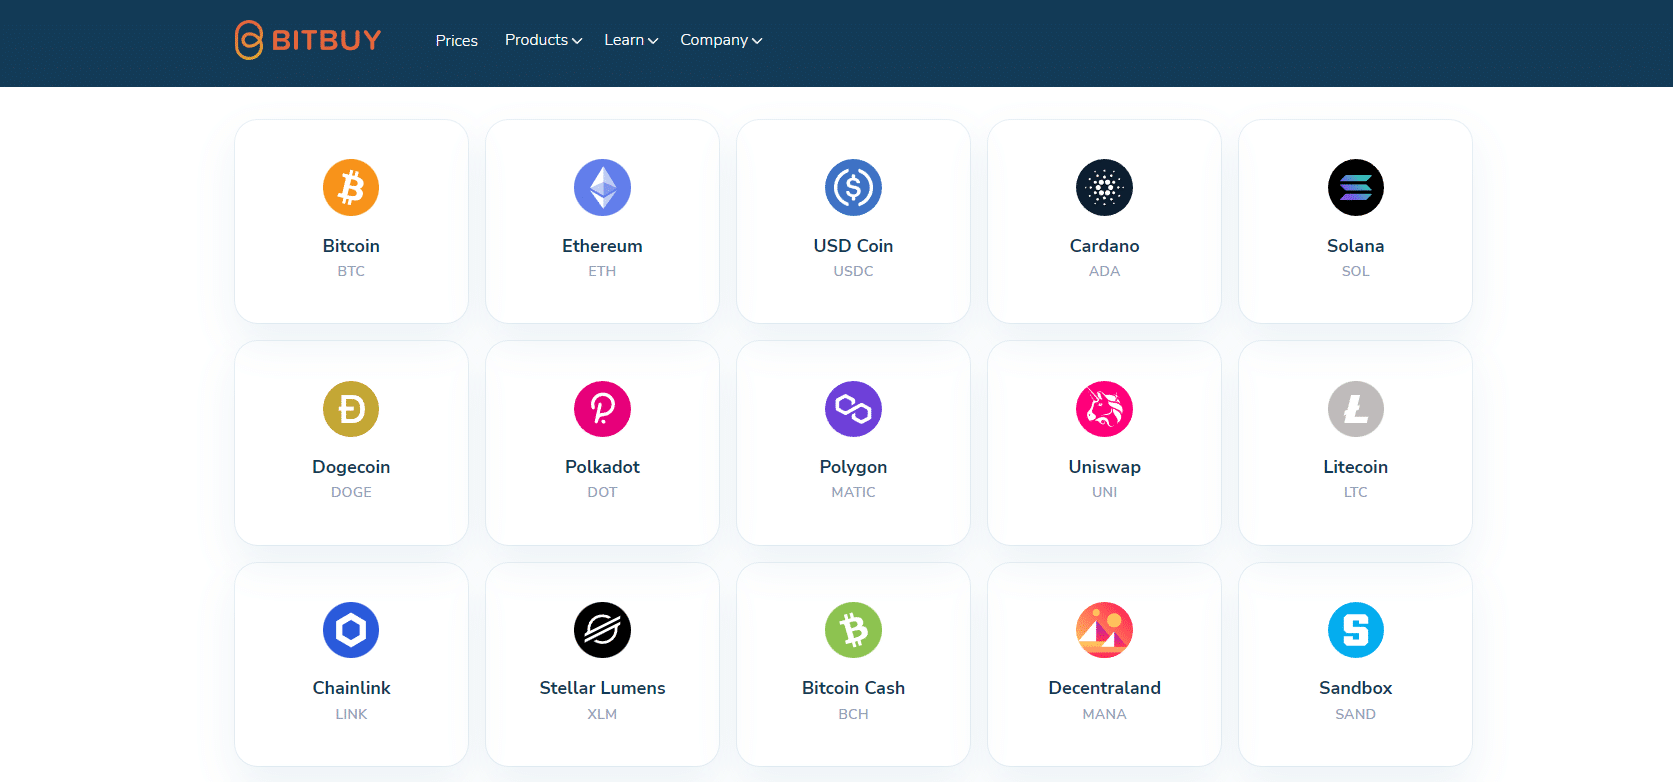
Task: Click the USDC ticker label
Action: (853, 271)
